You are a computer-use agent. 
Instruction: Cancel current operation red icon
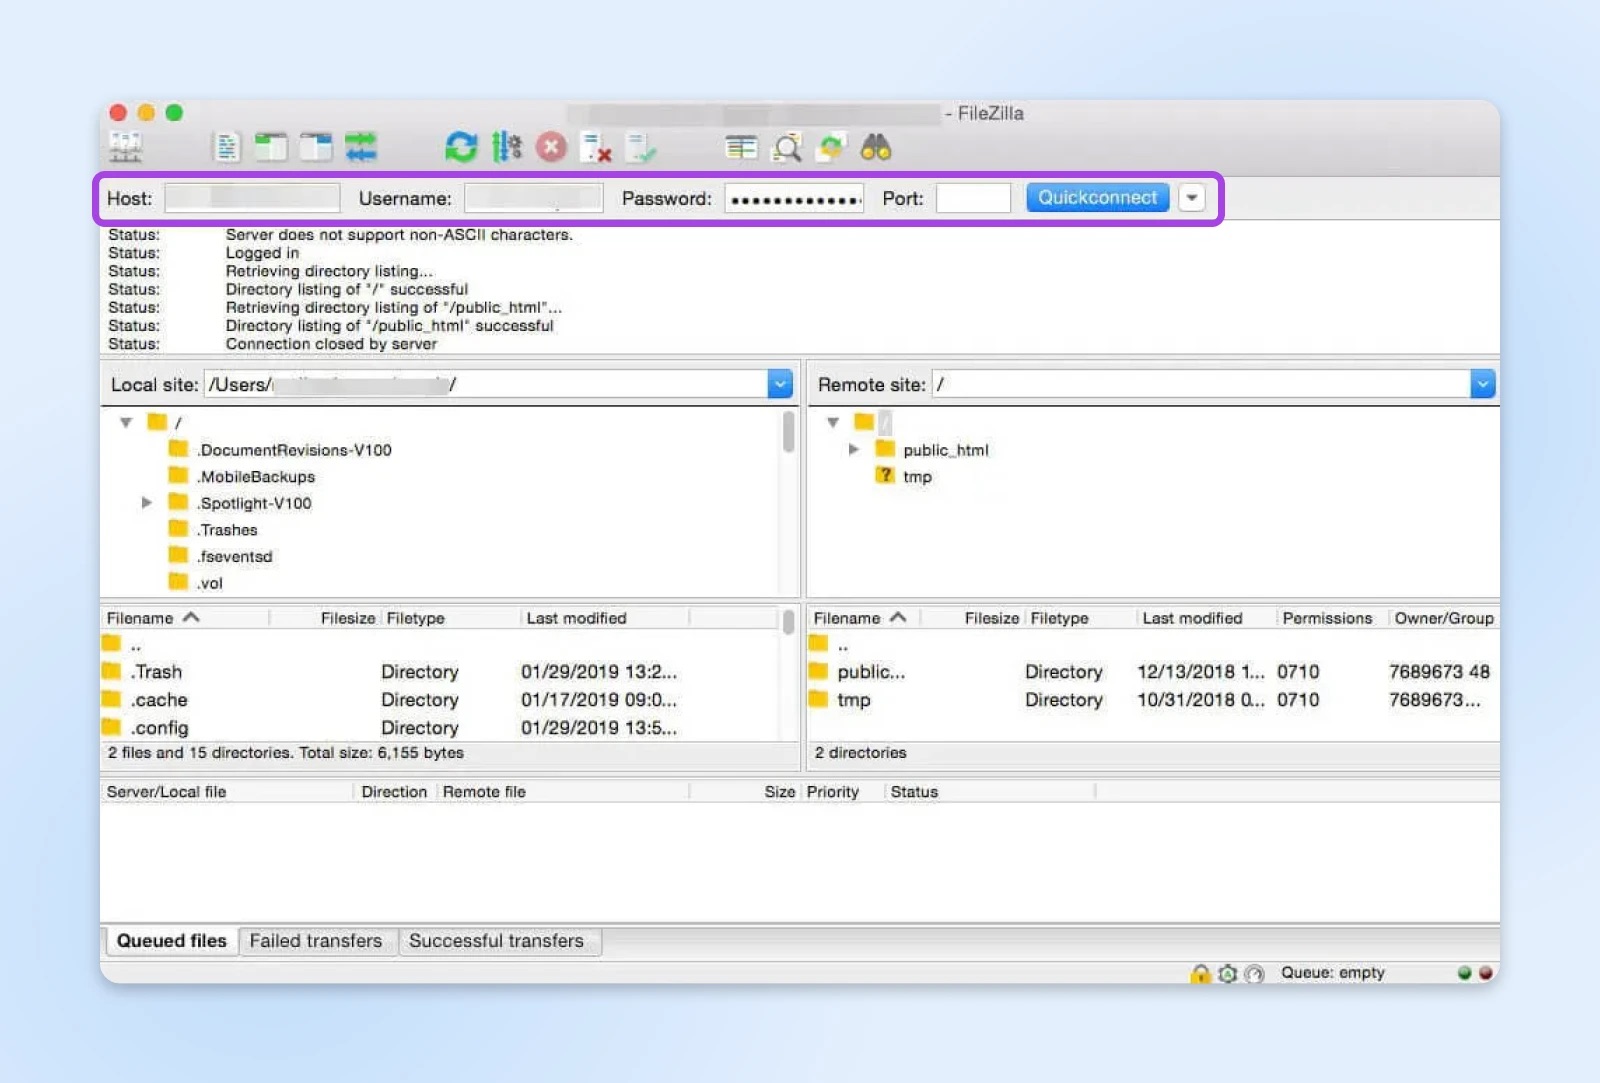tap(551, 148)
